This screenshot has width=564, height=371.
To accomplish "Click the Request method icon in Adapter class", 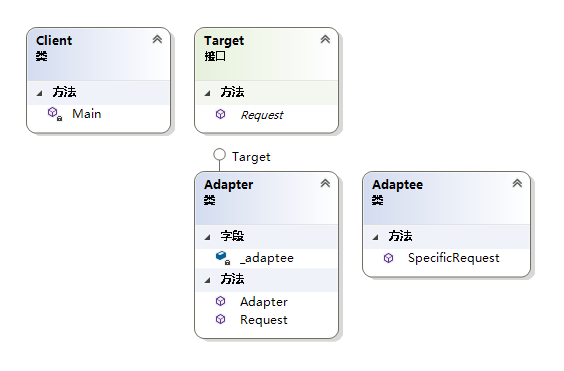I will tap(220, 319).
